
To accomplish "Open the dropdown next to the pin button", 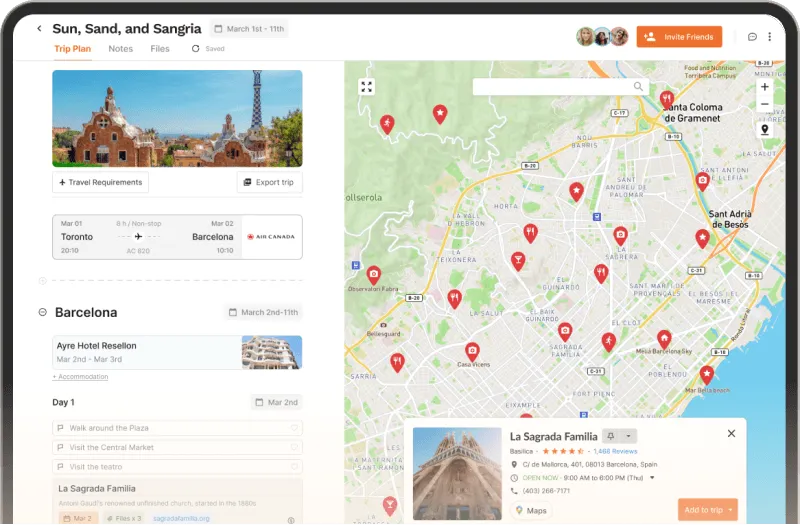I will [x=628, y=436].
